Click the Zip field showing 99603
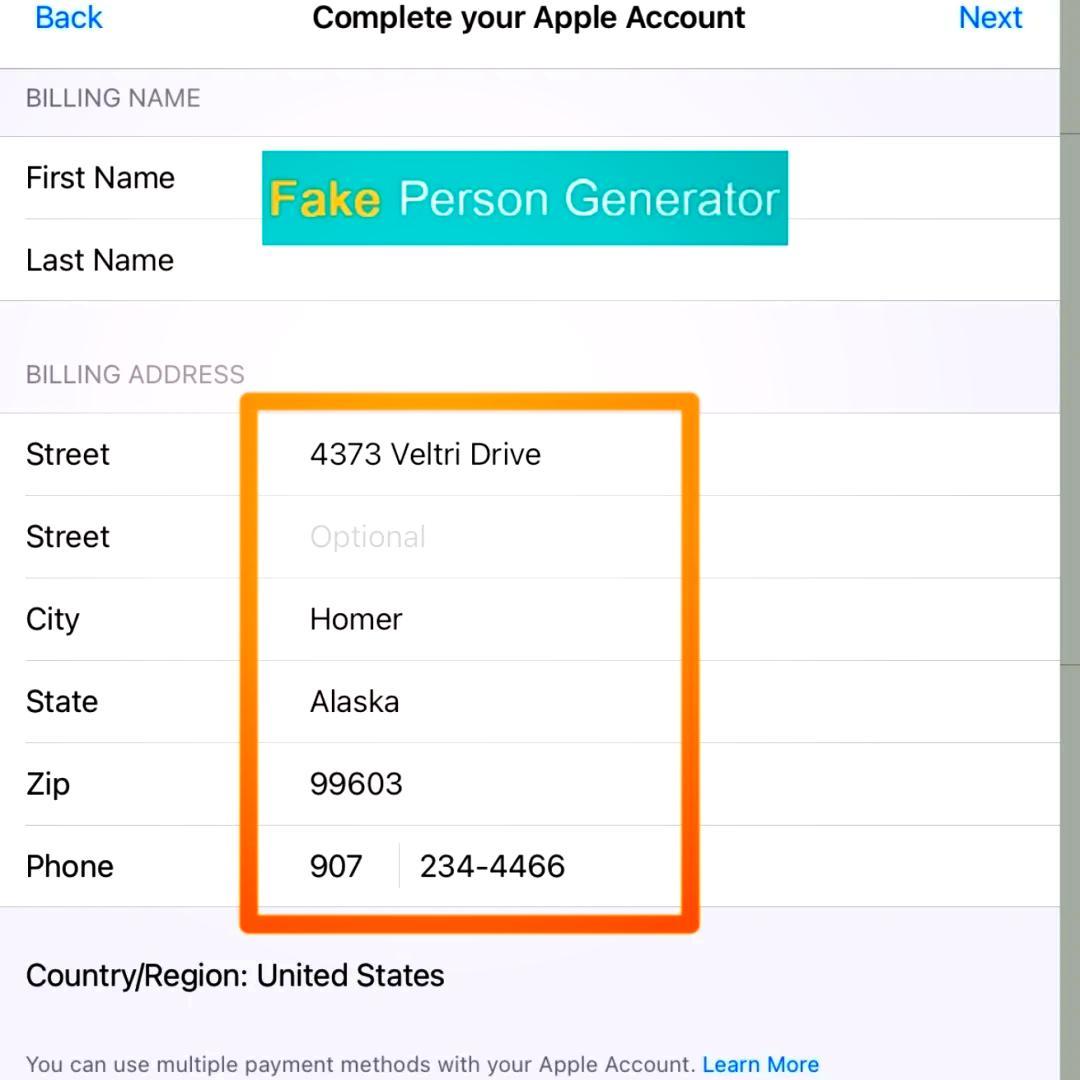1080x1080 pixels. pyautogui.click(x=356, y=784)
